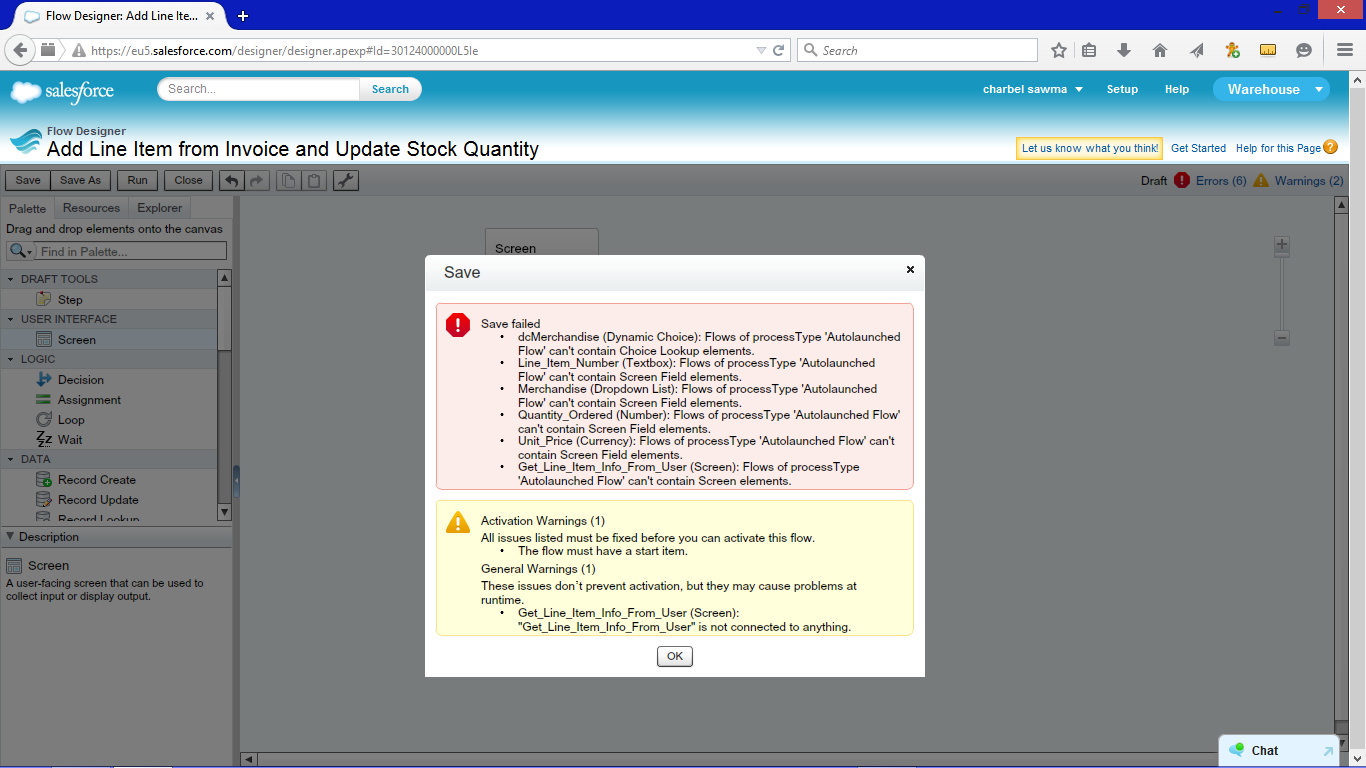Viewport: 1366px width, 768px height.
Task: Open the Warnings (2) link
Action: 1309,181
